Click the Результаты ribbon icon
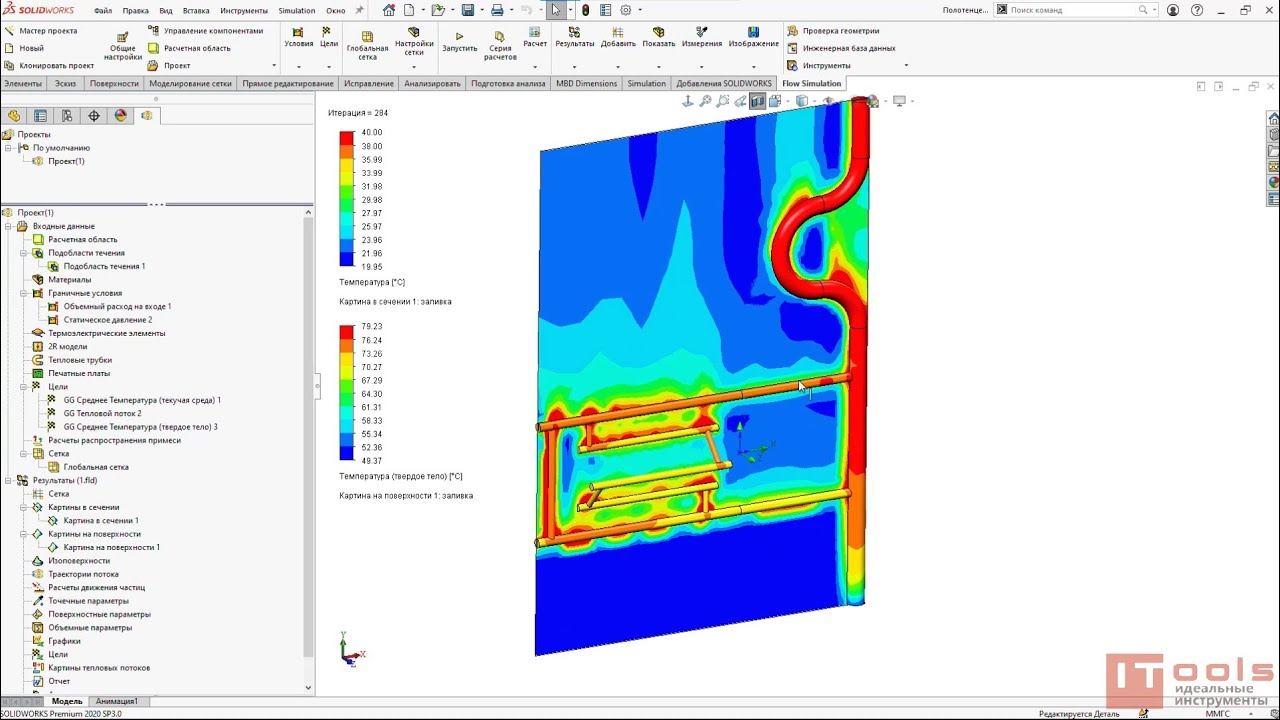The width and height of the screenshot is (1280, 720). (574, 38)
